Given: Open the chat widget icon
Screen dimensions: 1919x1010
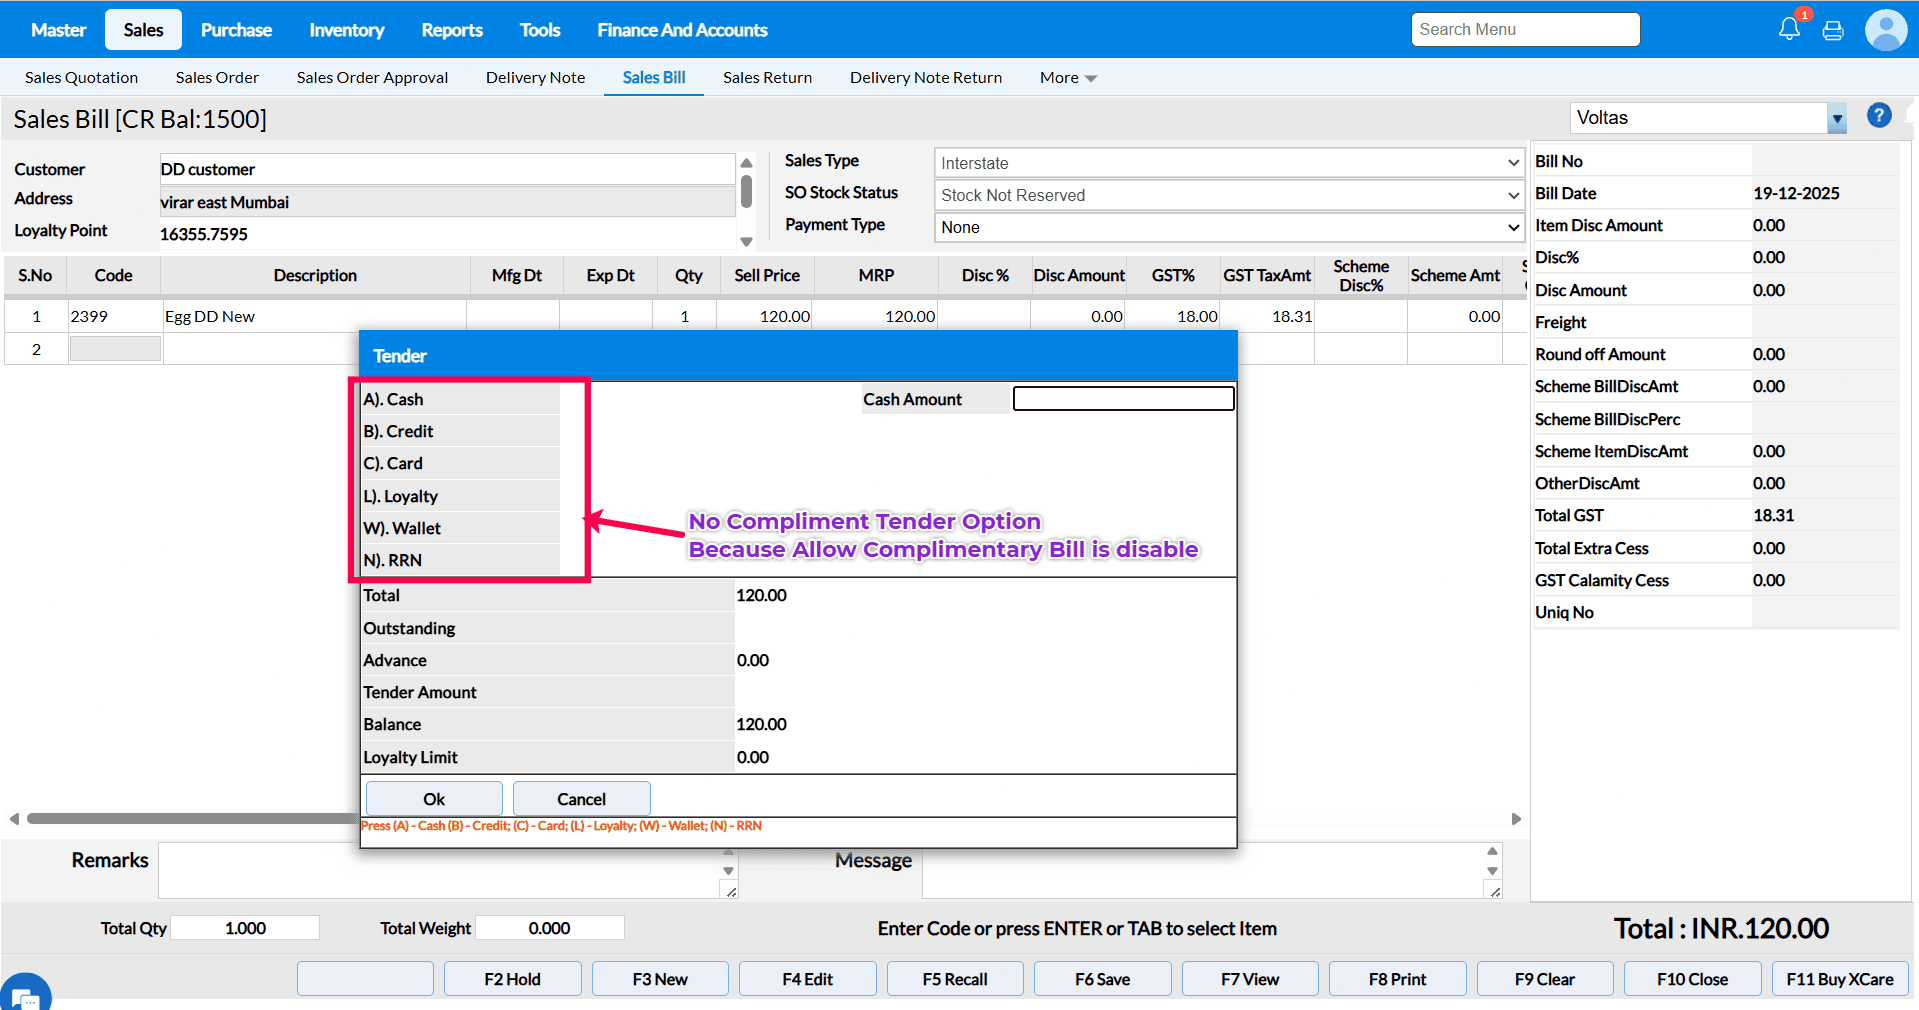Looking at the screenshot, I should pos(25,995).
